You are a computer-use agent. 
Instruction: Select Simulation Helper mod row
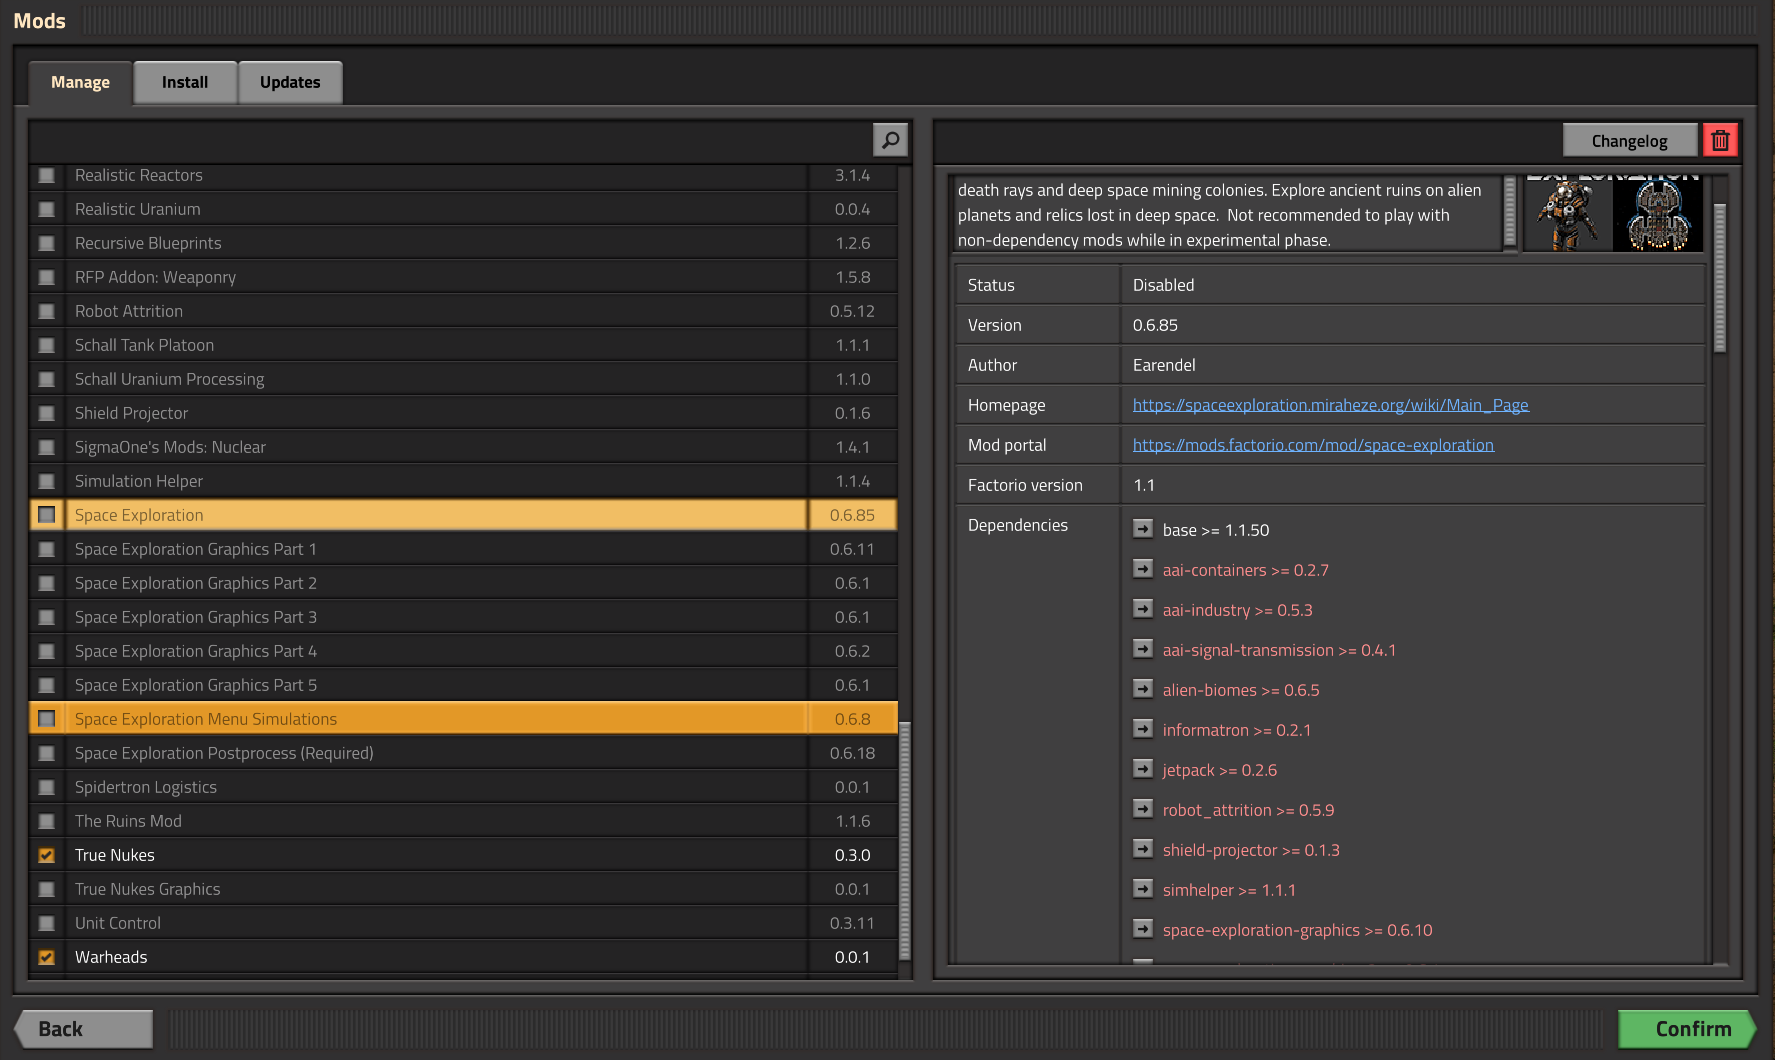point(464,481)
